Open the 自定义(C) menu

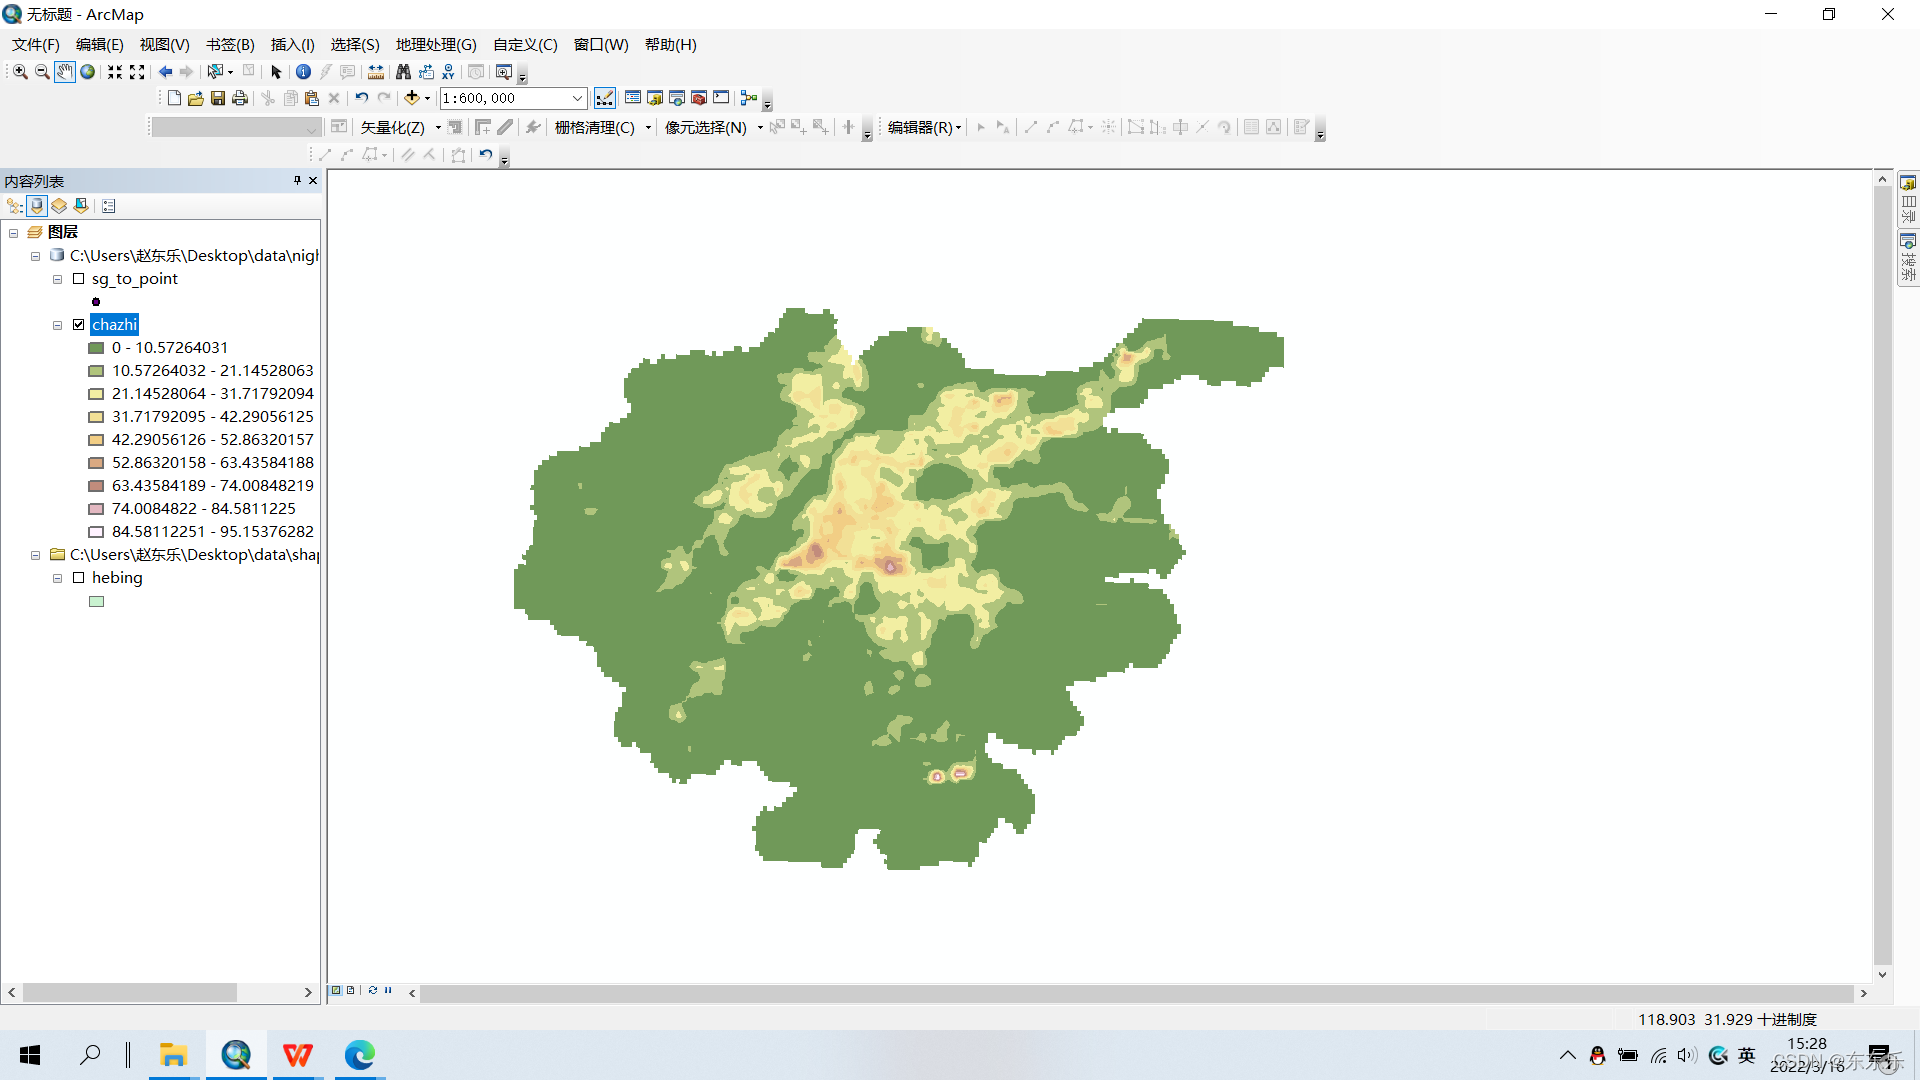tap(525, 45)
